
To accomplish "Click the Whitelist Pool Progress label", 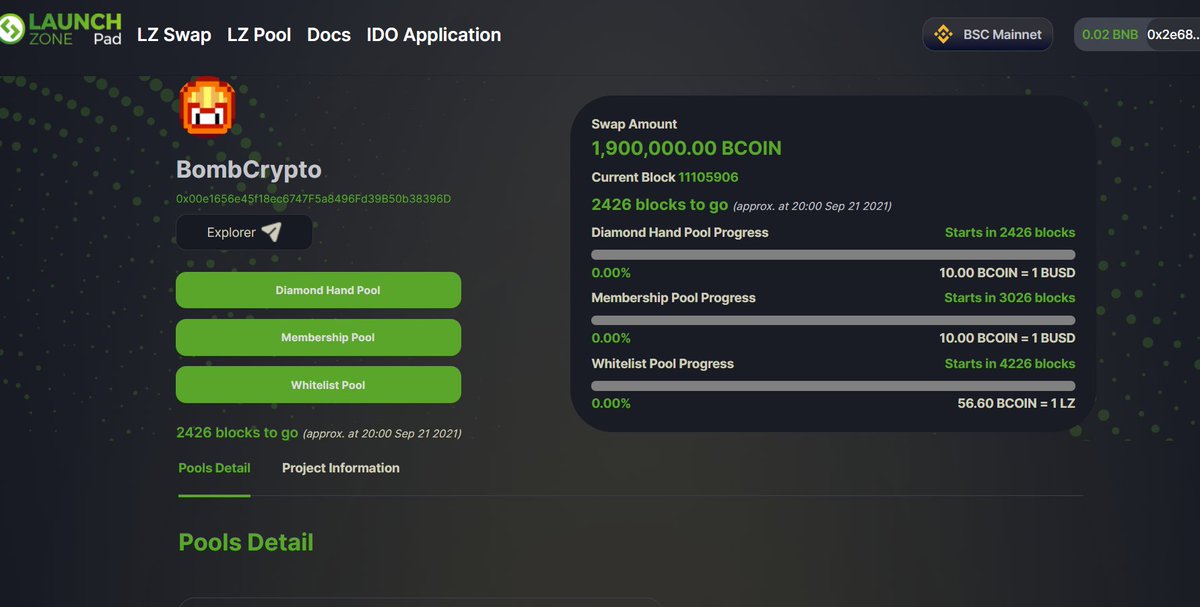I will click(663, 364).
